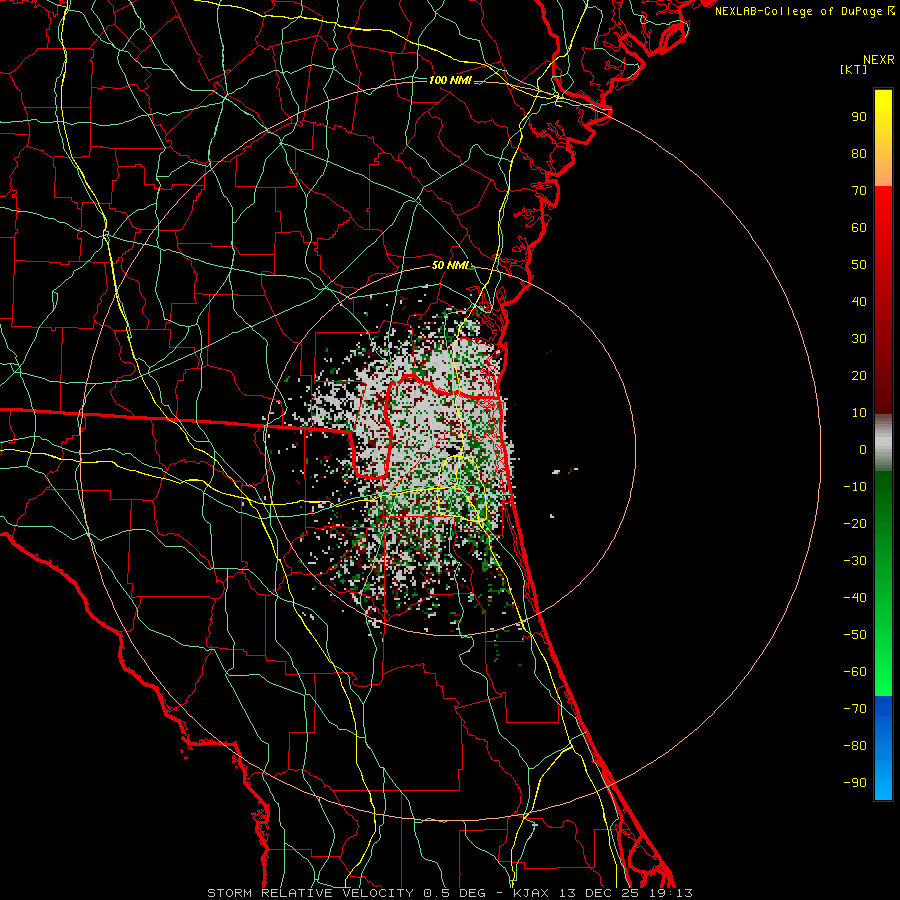Click the 60 value on the color scale
The image size is (900, 900).
859,228
